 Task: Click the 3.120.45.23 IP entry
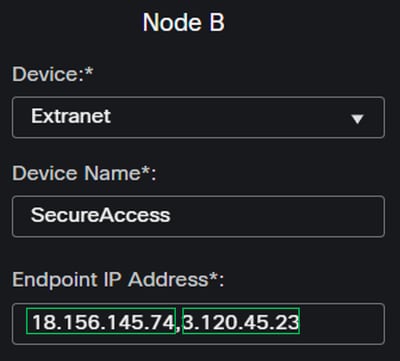[x=241, y=322]
